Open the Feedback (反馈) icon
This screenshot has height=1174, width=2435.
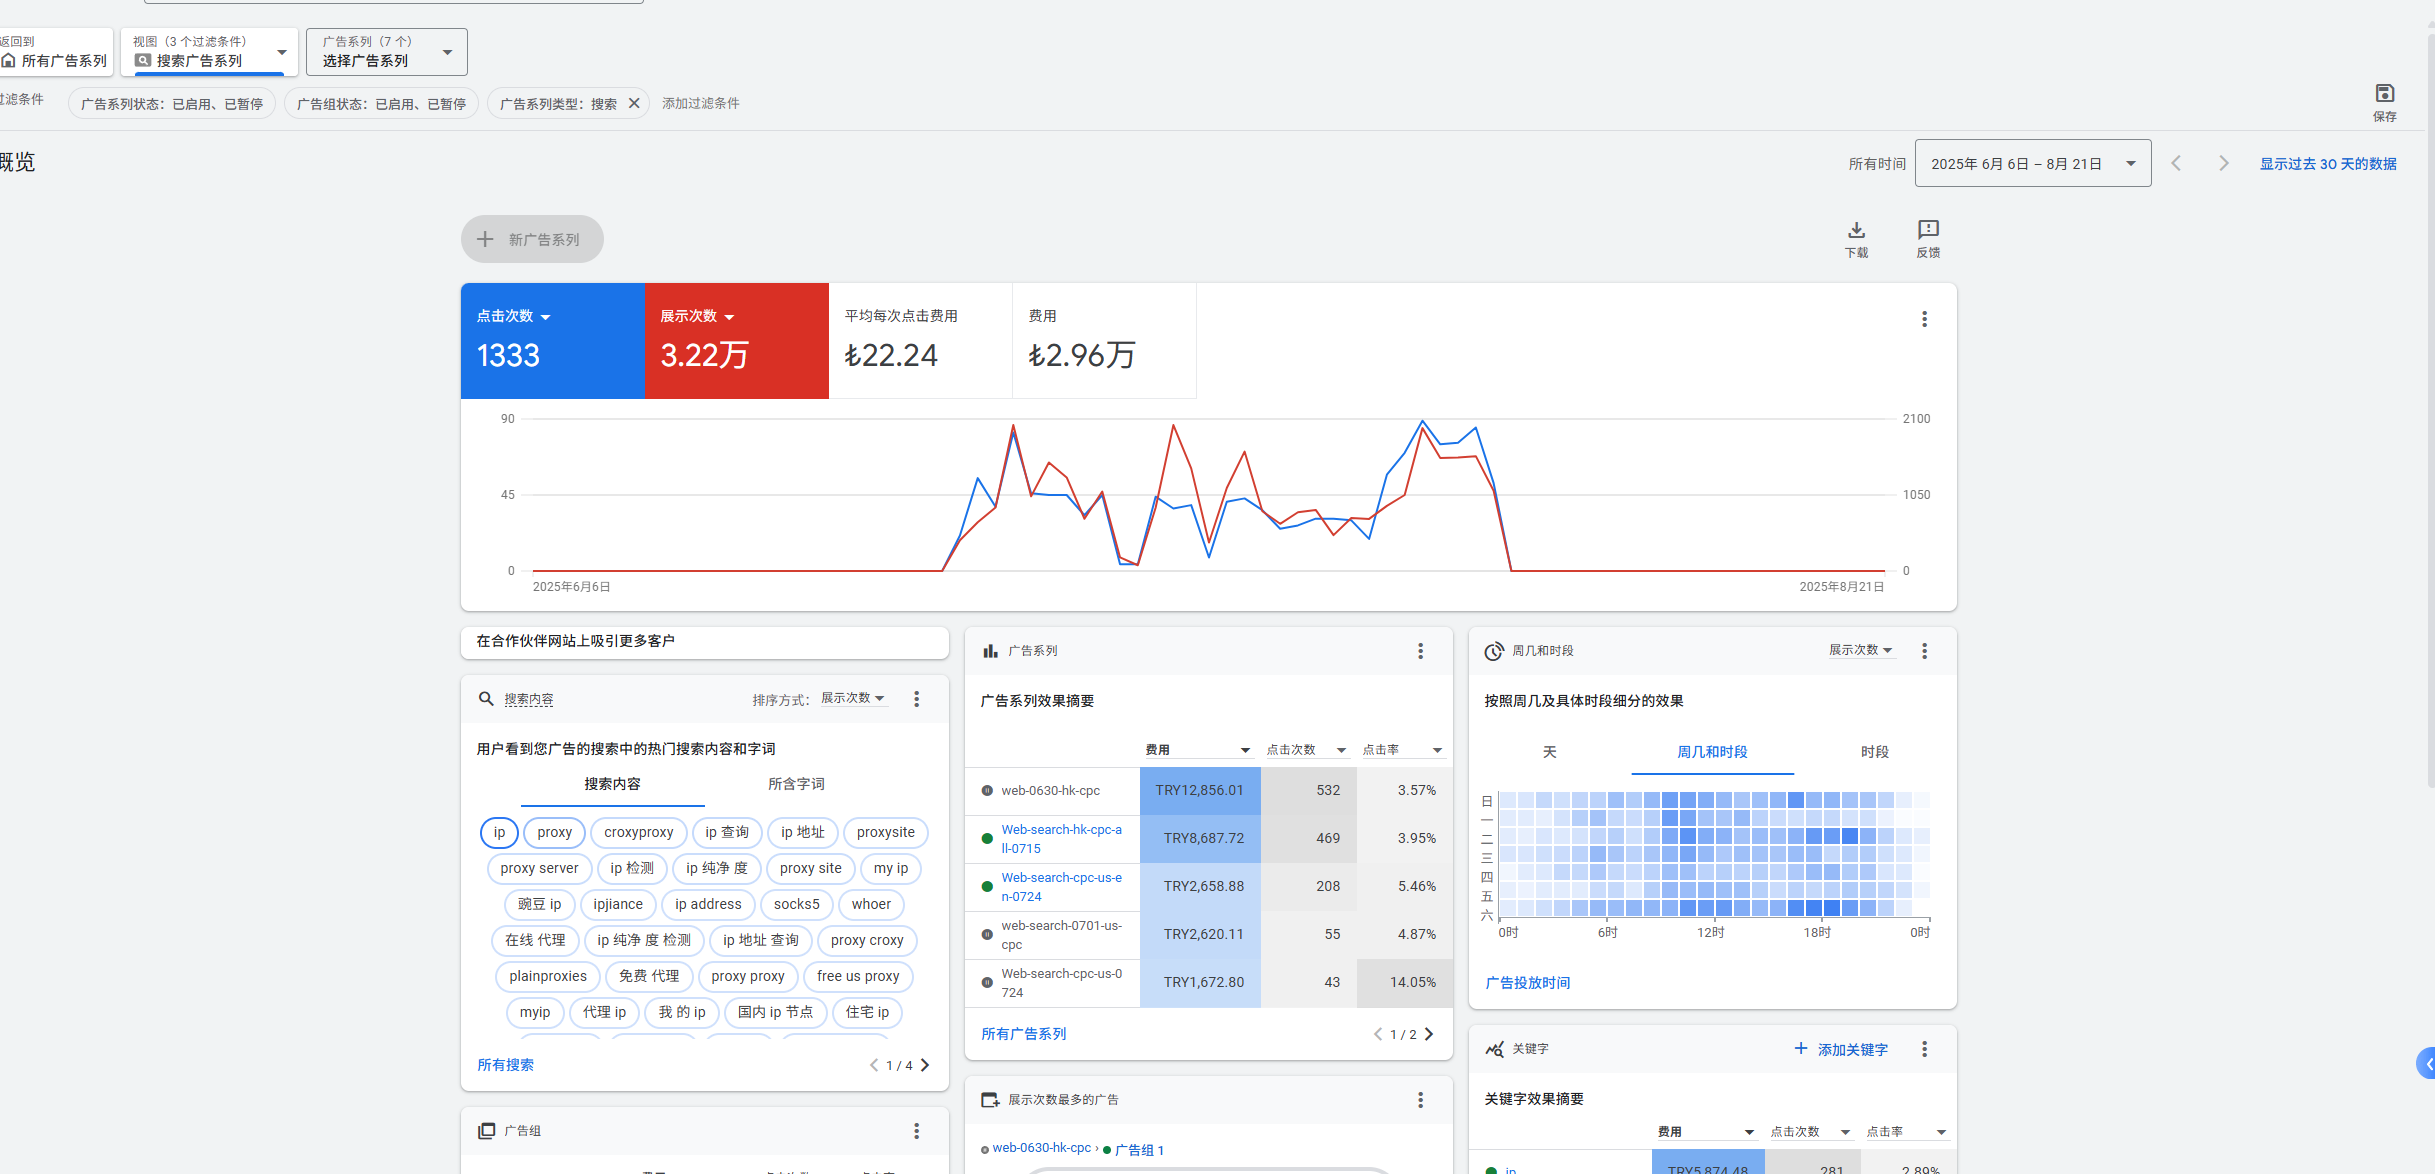1928,230
